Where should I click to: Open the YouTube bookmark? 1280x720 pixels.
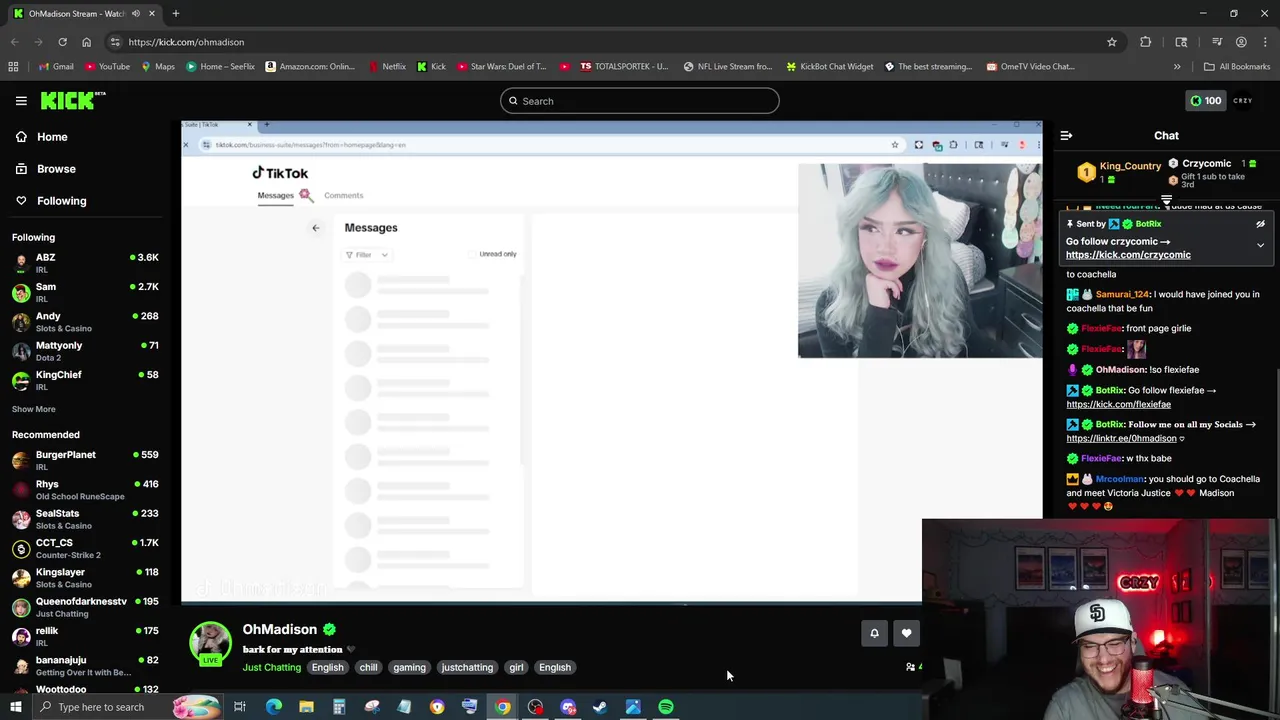107,67
